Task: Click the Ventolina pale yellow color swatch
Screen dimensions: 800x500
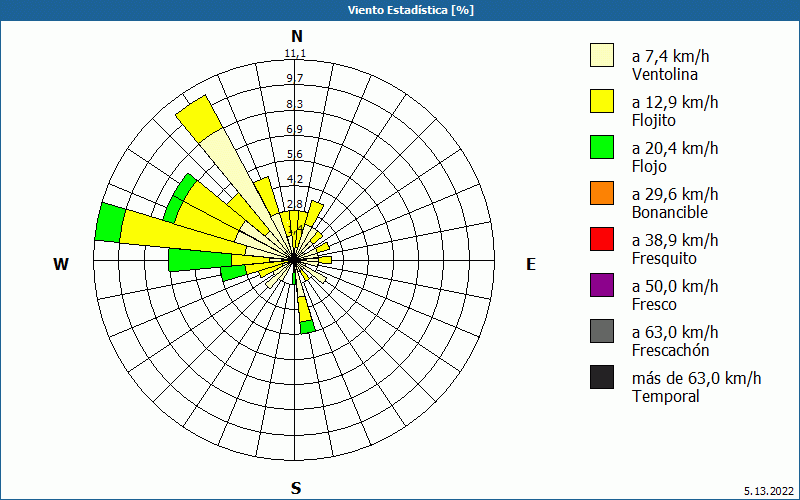Action: [x=602, y=55]
